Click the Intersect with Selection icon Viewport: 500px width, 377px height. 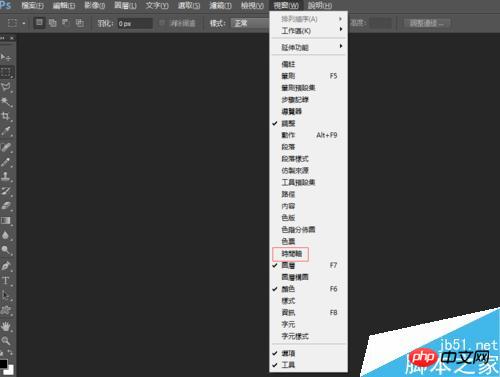[80, 23]
